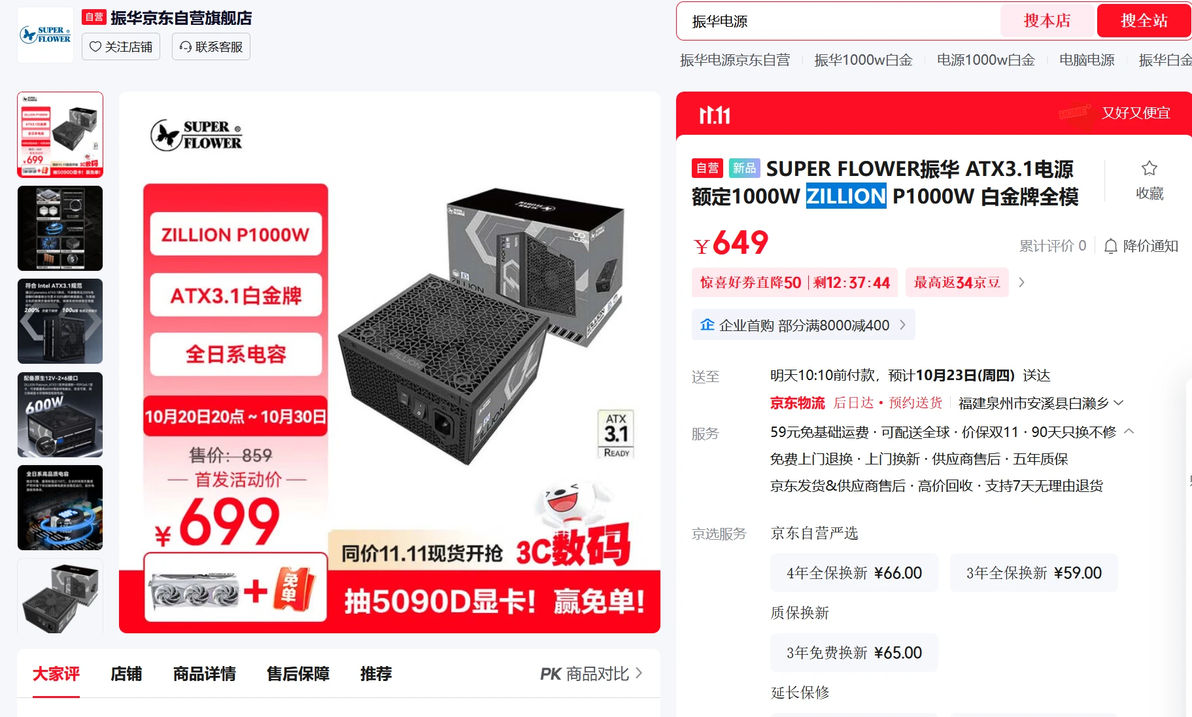The image size is (1192, 717).
Task: Click the star icon to favorite product
Action: [x=1149, y=169]
